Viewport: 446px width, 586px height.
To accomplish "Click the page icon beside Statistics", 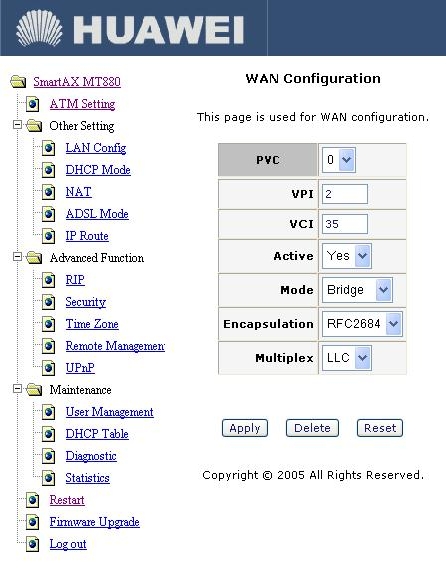I will coord(48,478).
